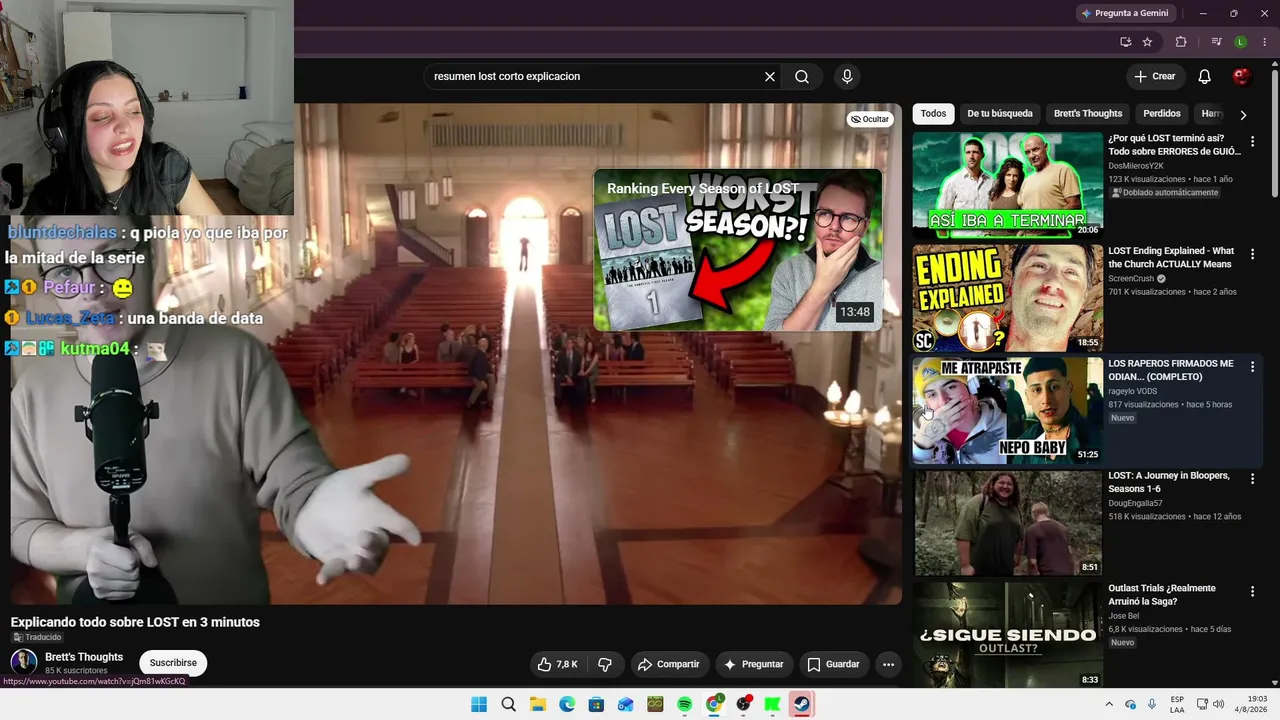Open the LOST Ending Explained video title
This screenshot has height=720, width=1280.
pyautogui.click(x=1171, y=258)
